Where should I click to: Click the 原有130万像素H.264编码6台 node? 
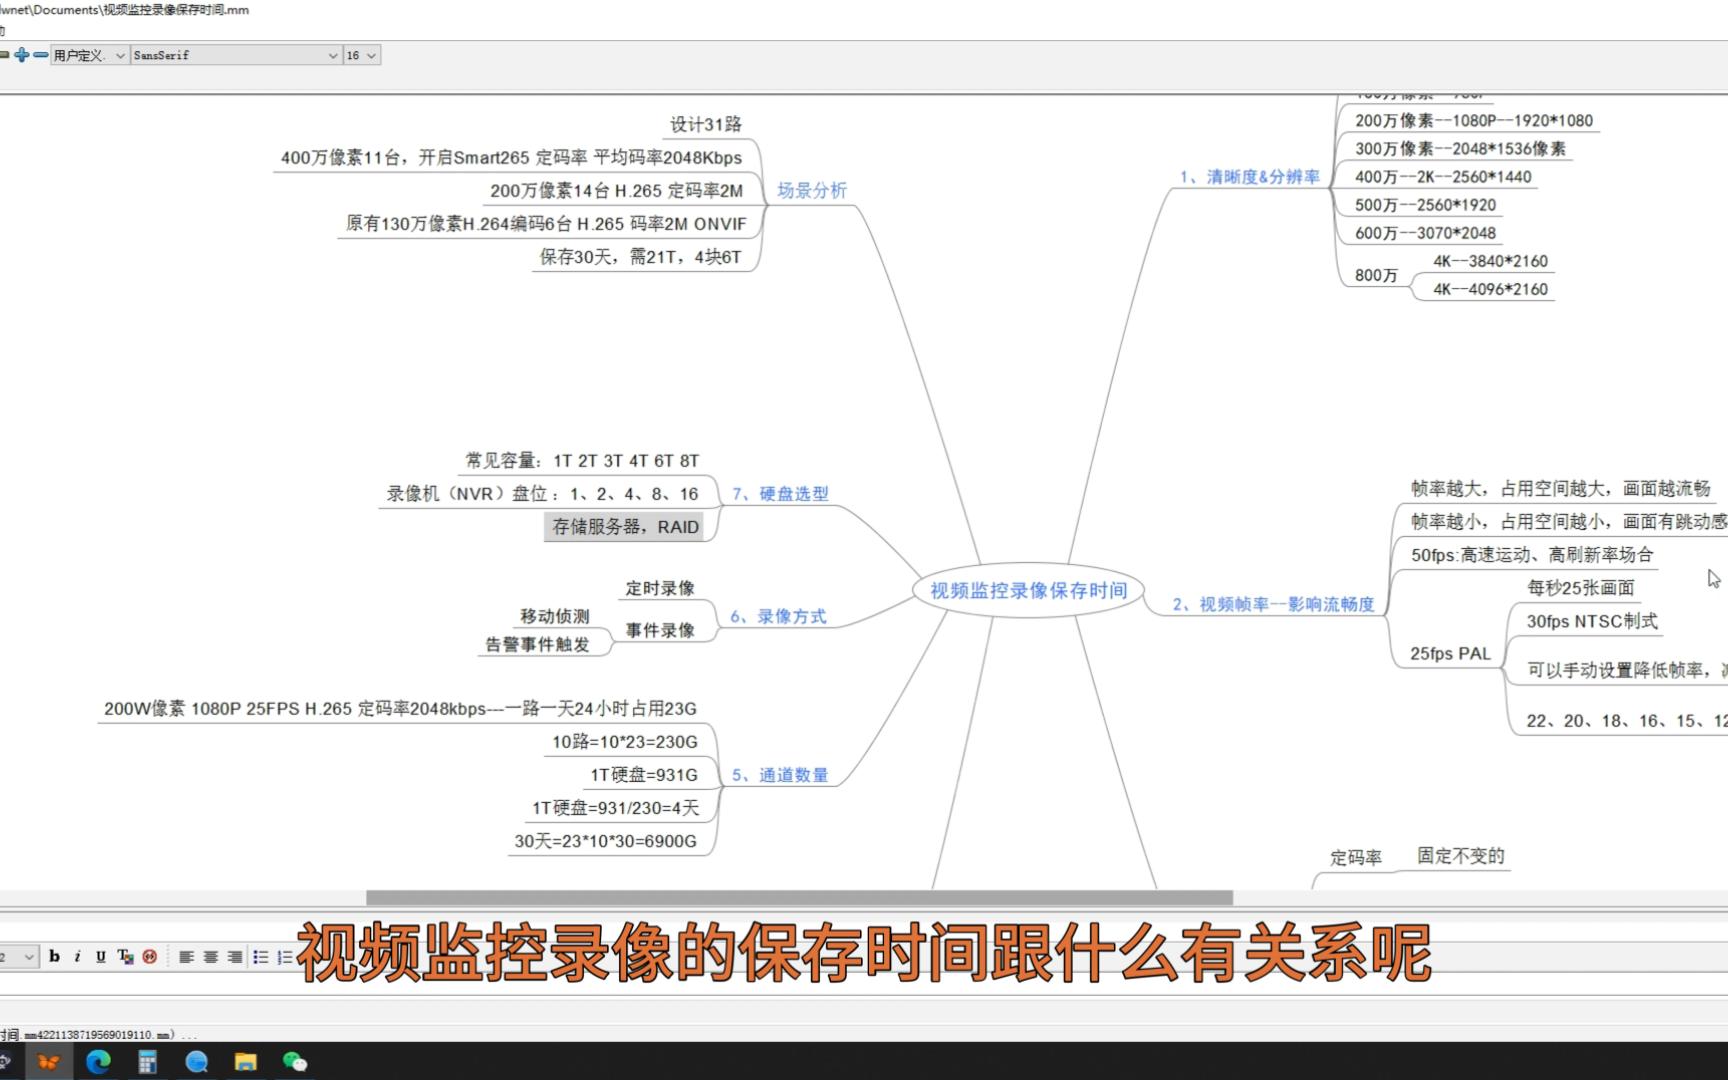[x=546, y=223]
